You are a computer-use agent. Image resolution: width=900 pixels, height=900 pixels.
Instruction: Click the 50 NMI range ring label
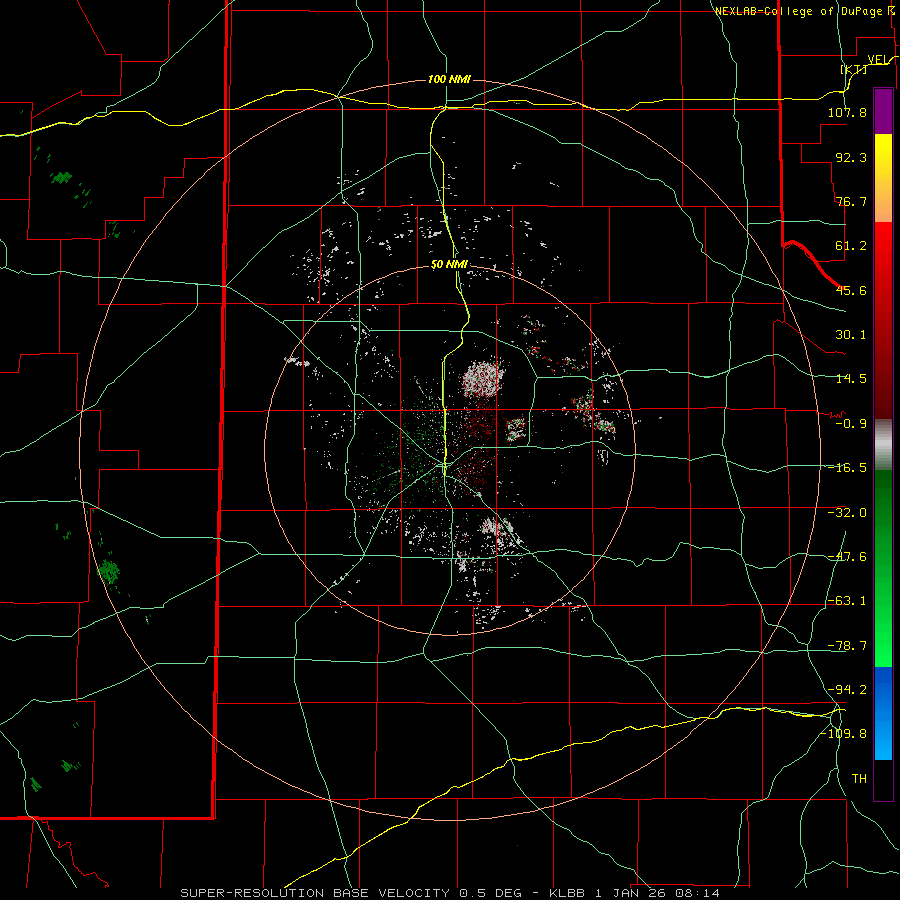click(x=449, y=265)
